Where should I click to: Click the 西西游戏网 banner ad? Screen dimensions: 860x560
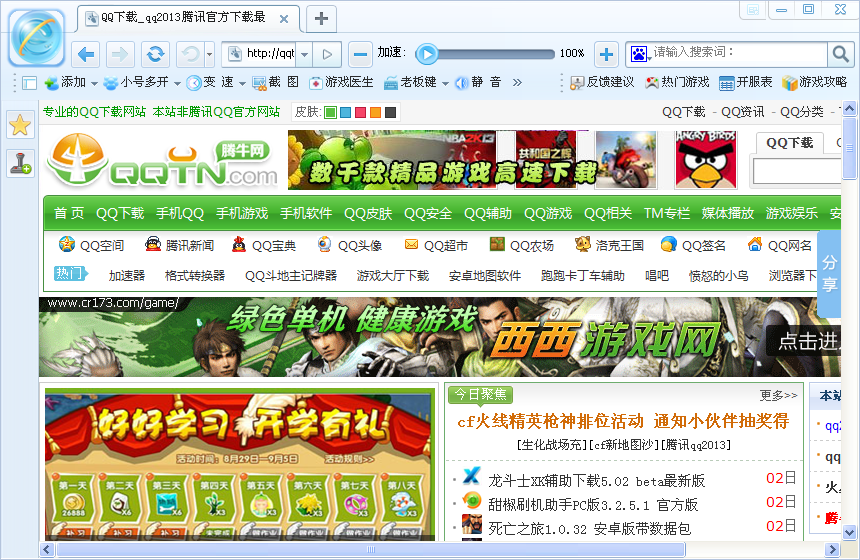(x=440, y=337)
